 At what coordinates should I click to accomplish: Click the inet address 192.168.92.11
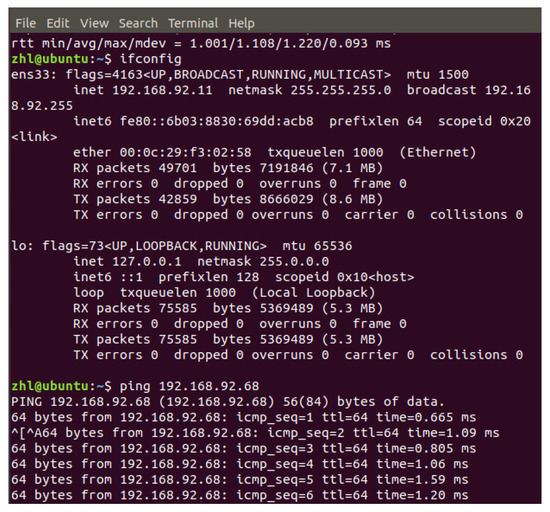162,90
